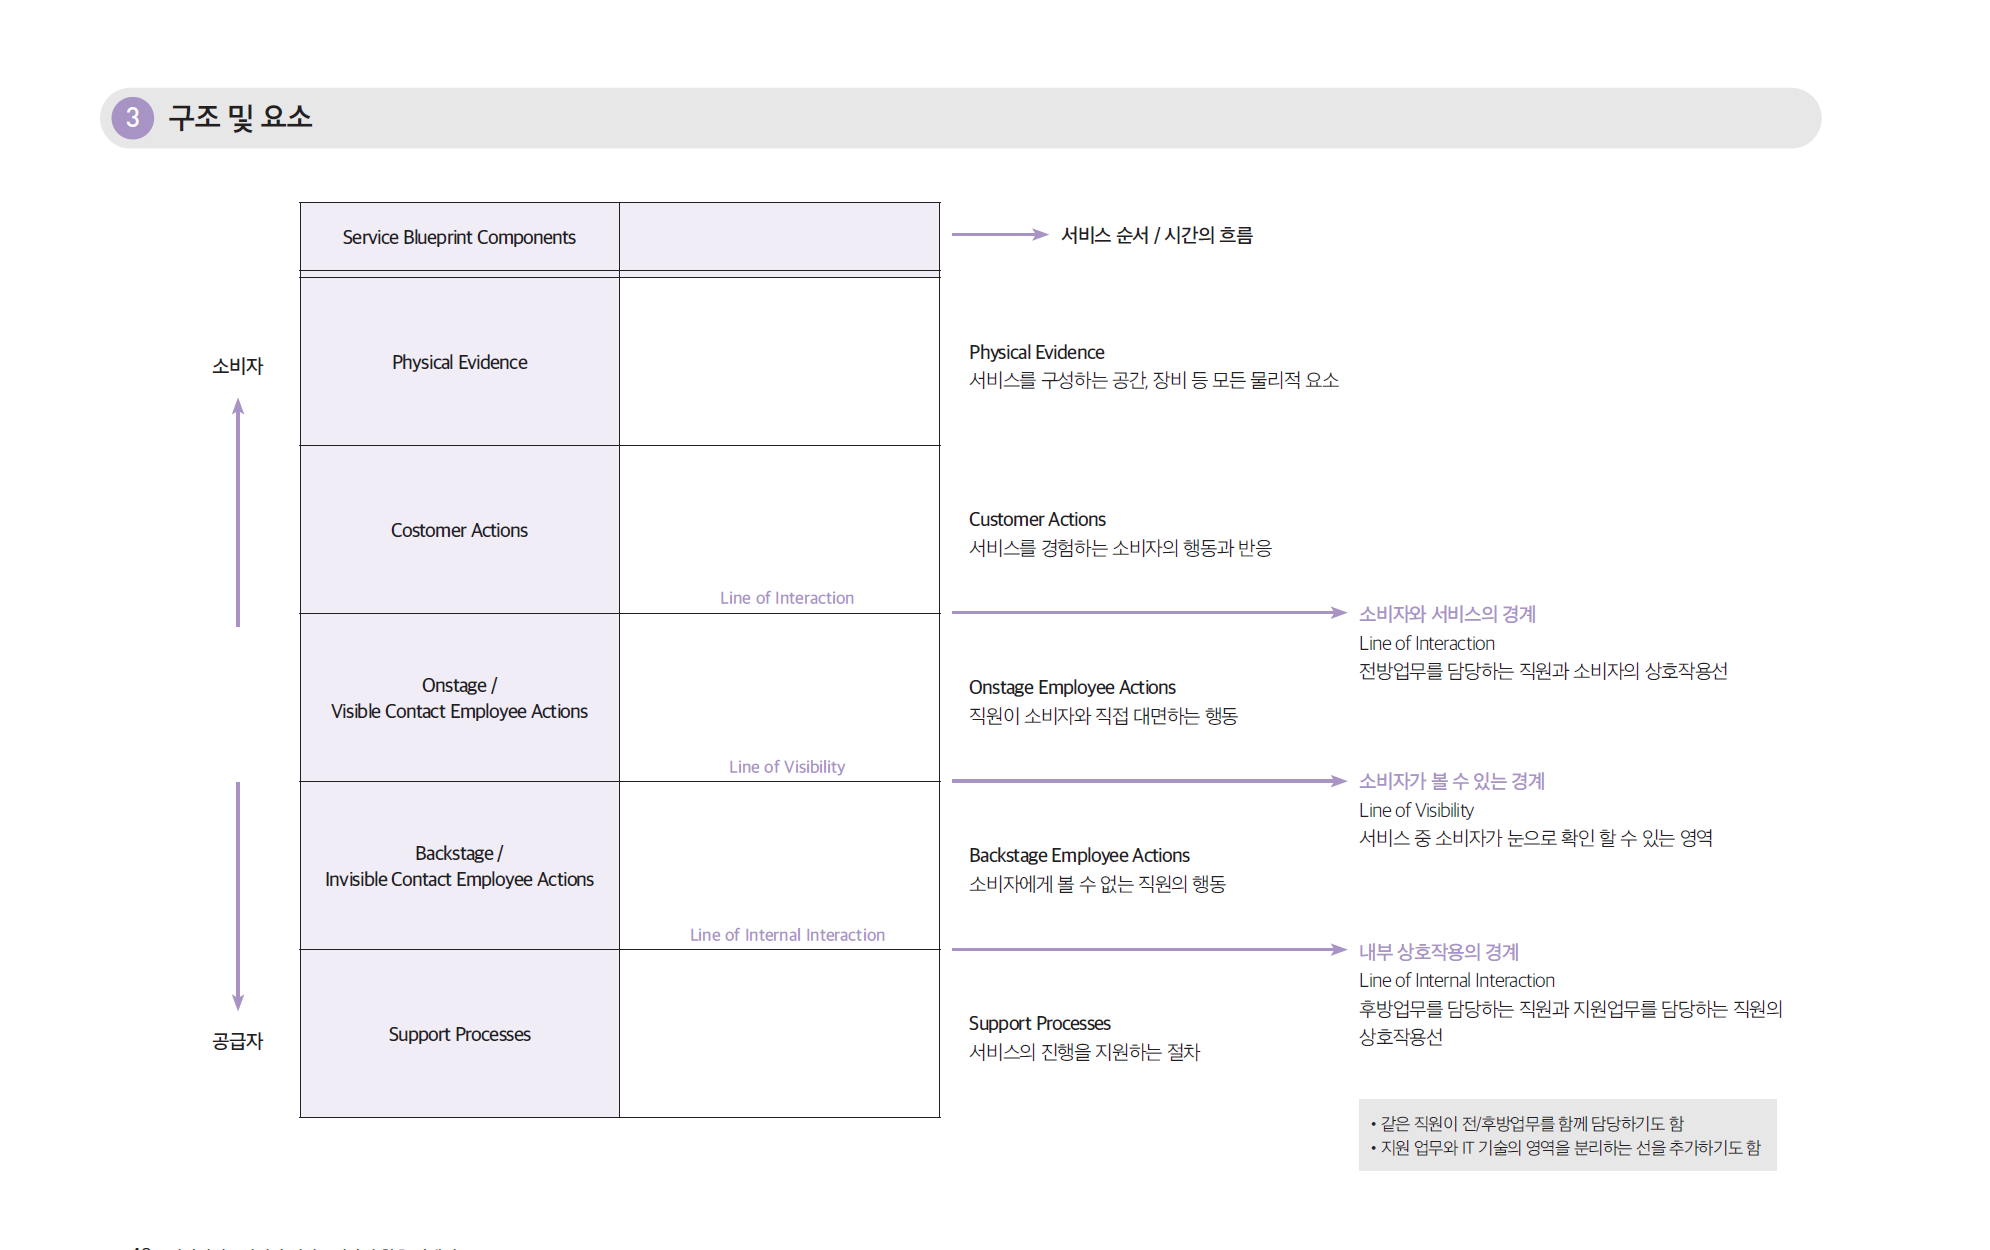Select the Costomer Actions table cell
The width and height of the screenshot is (1990, 1250).
[459, 530]
